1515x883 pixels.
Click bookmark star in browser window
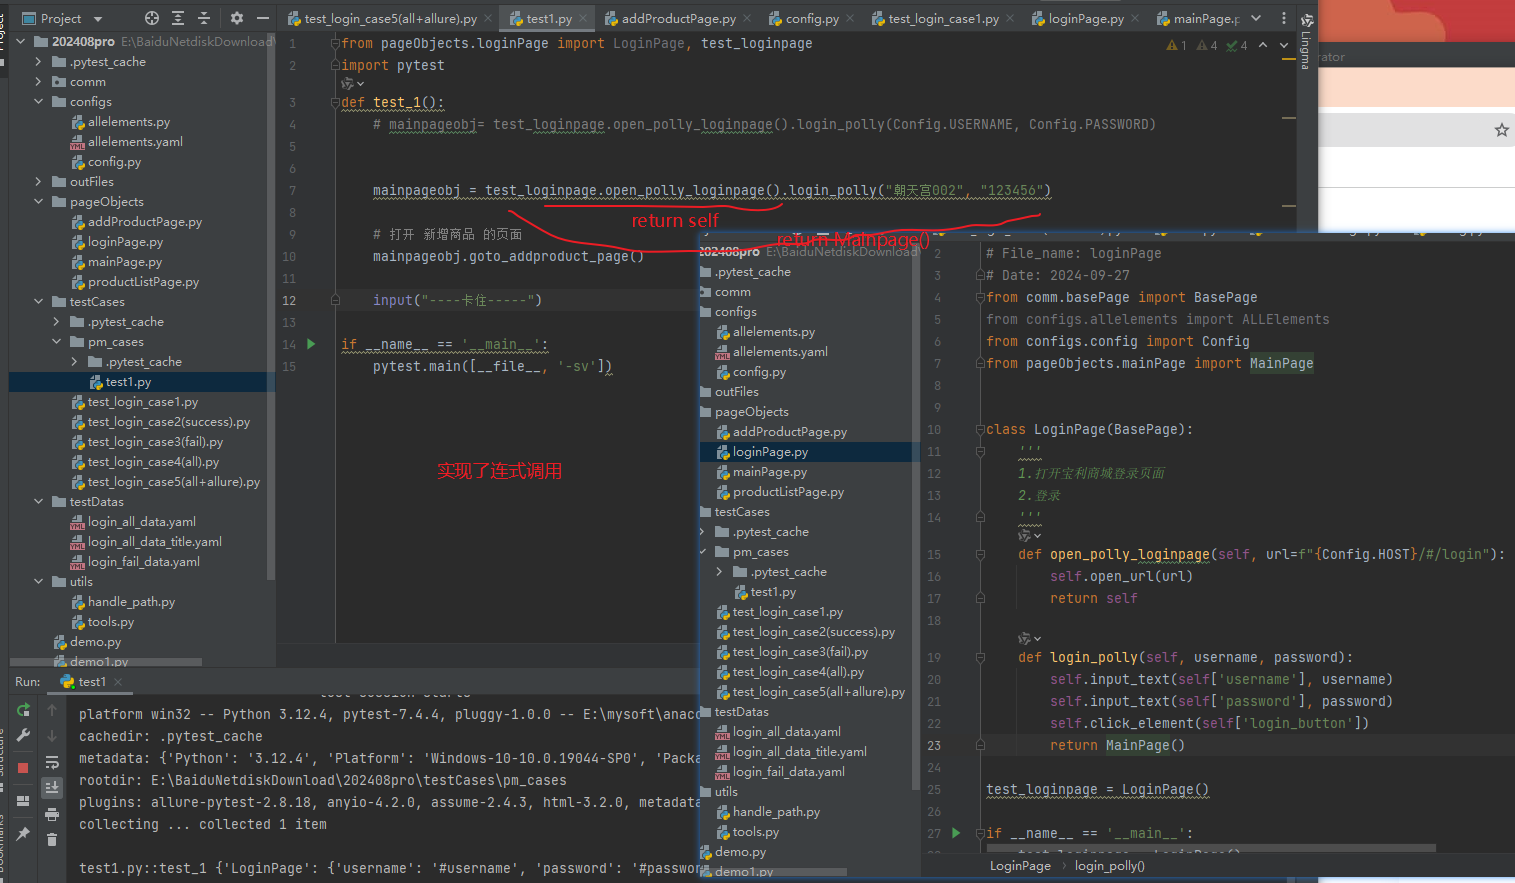(x=1501, y=130)
